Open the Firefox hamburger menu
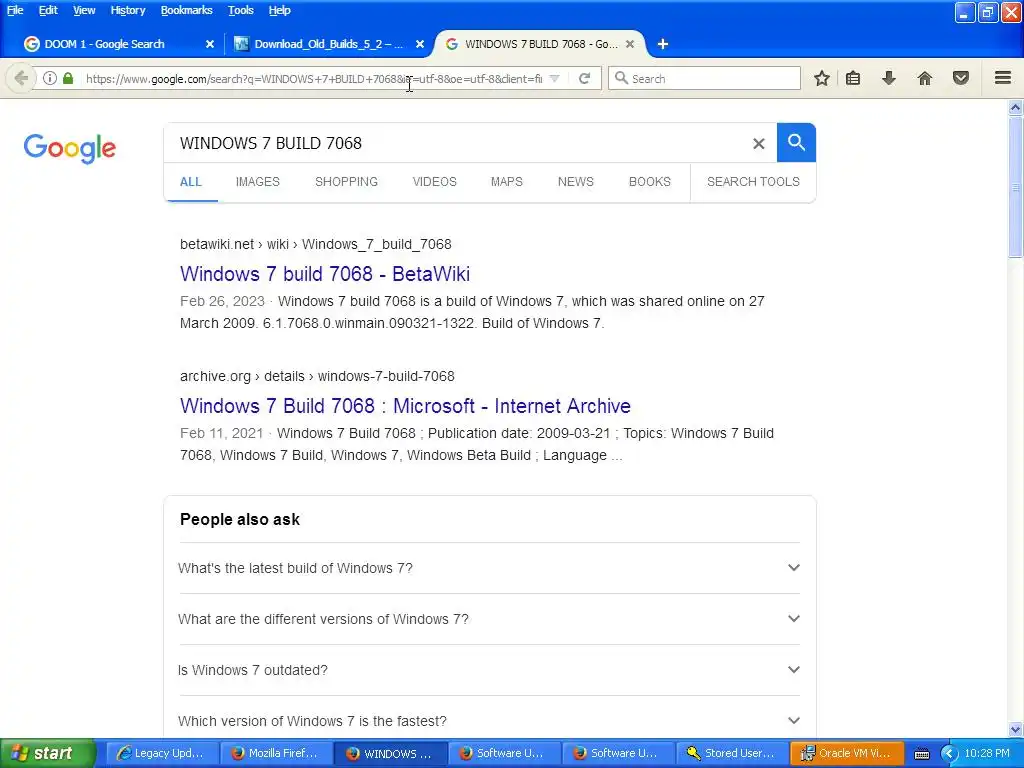Viewport: 1024px width, 768px height. (1003, 78)
